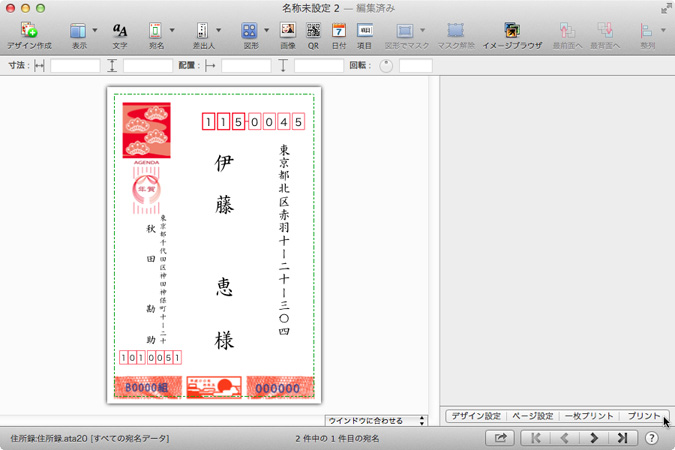Switch to the ページ設定 tab

tap(532, 416)
